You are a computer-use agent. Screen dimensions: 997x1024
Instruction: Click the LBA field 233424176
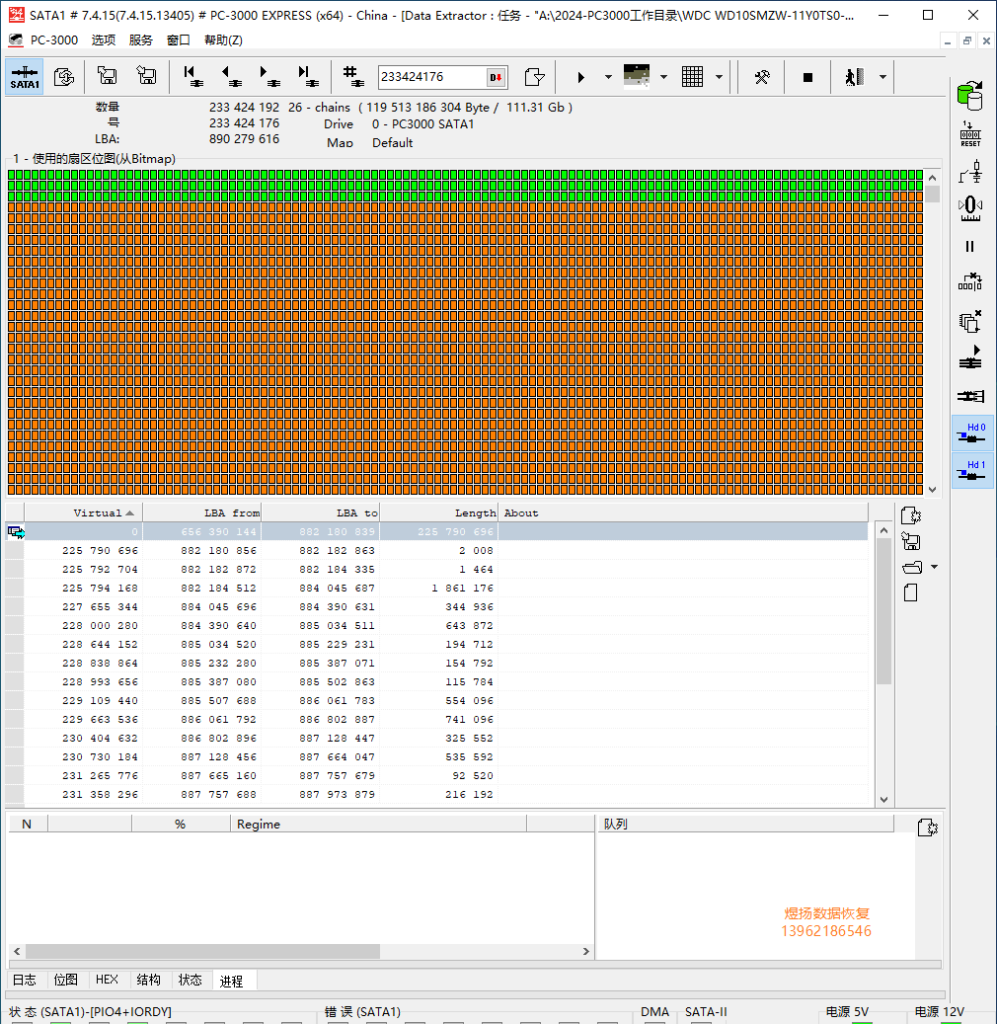click(431, 77)
